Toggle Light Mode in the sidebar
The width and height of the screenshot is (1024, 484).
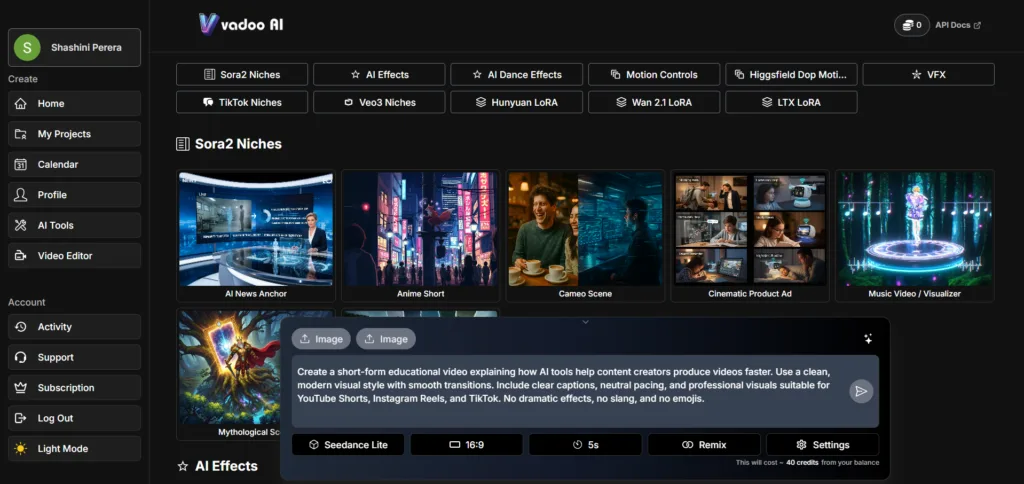pyautogui.click(x=74, y=449)
